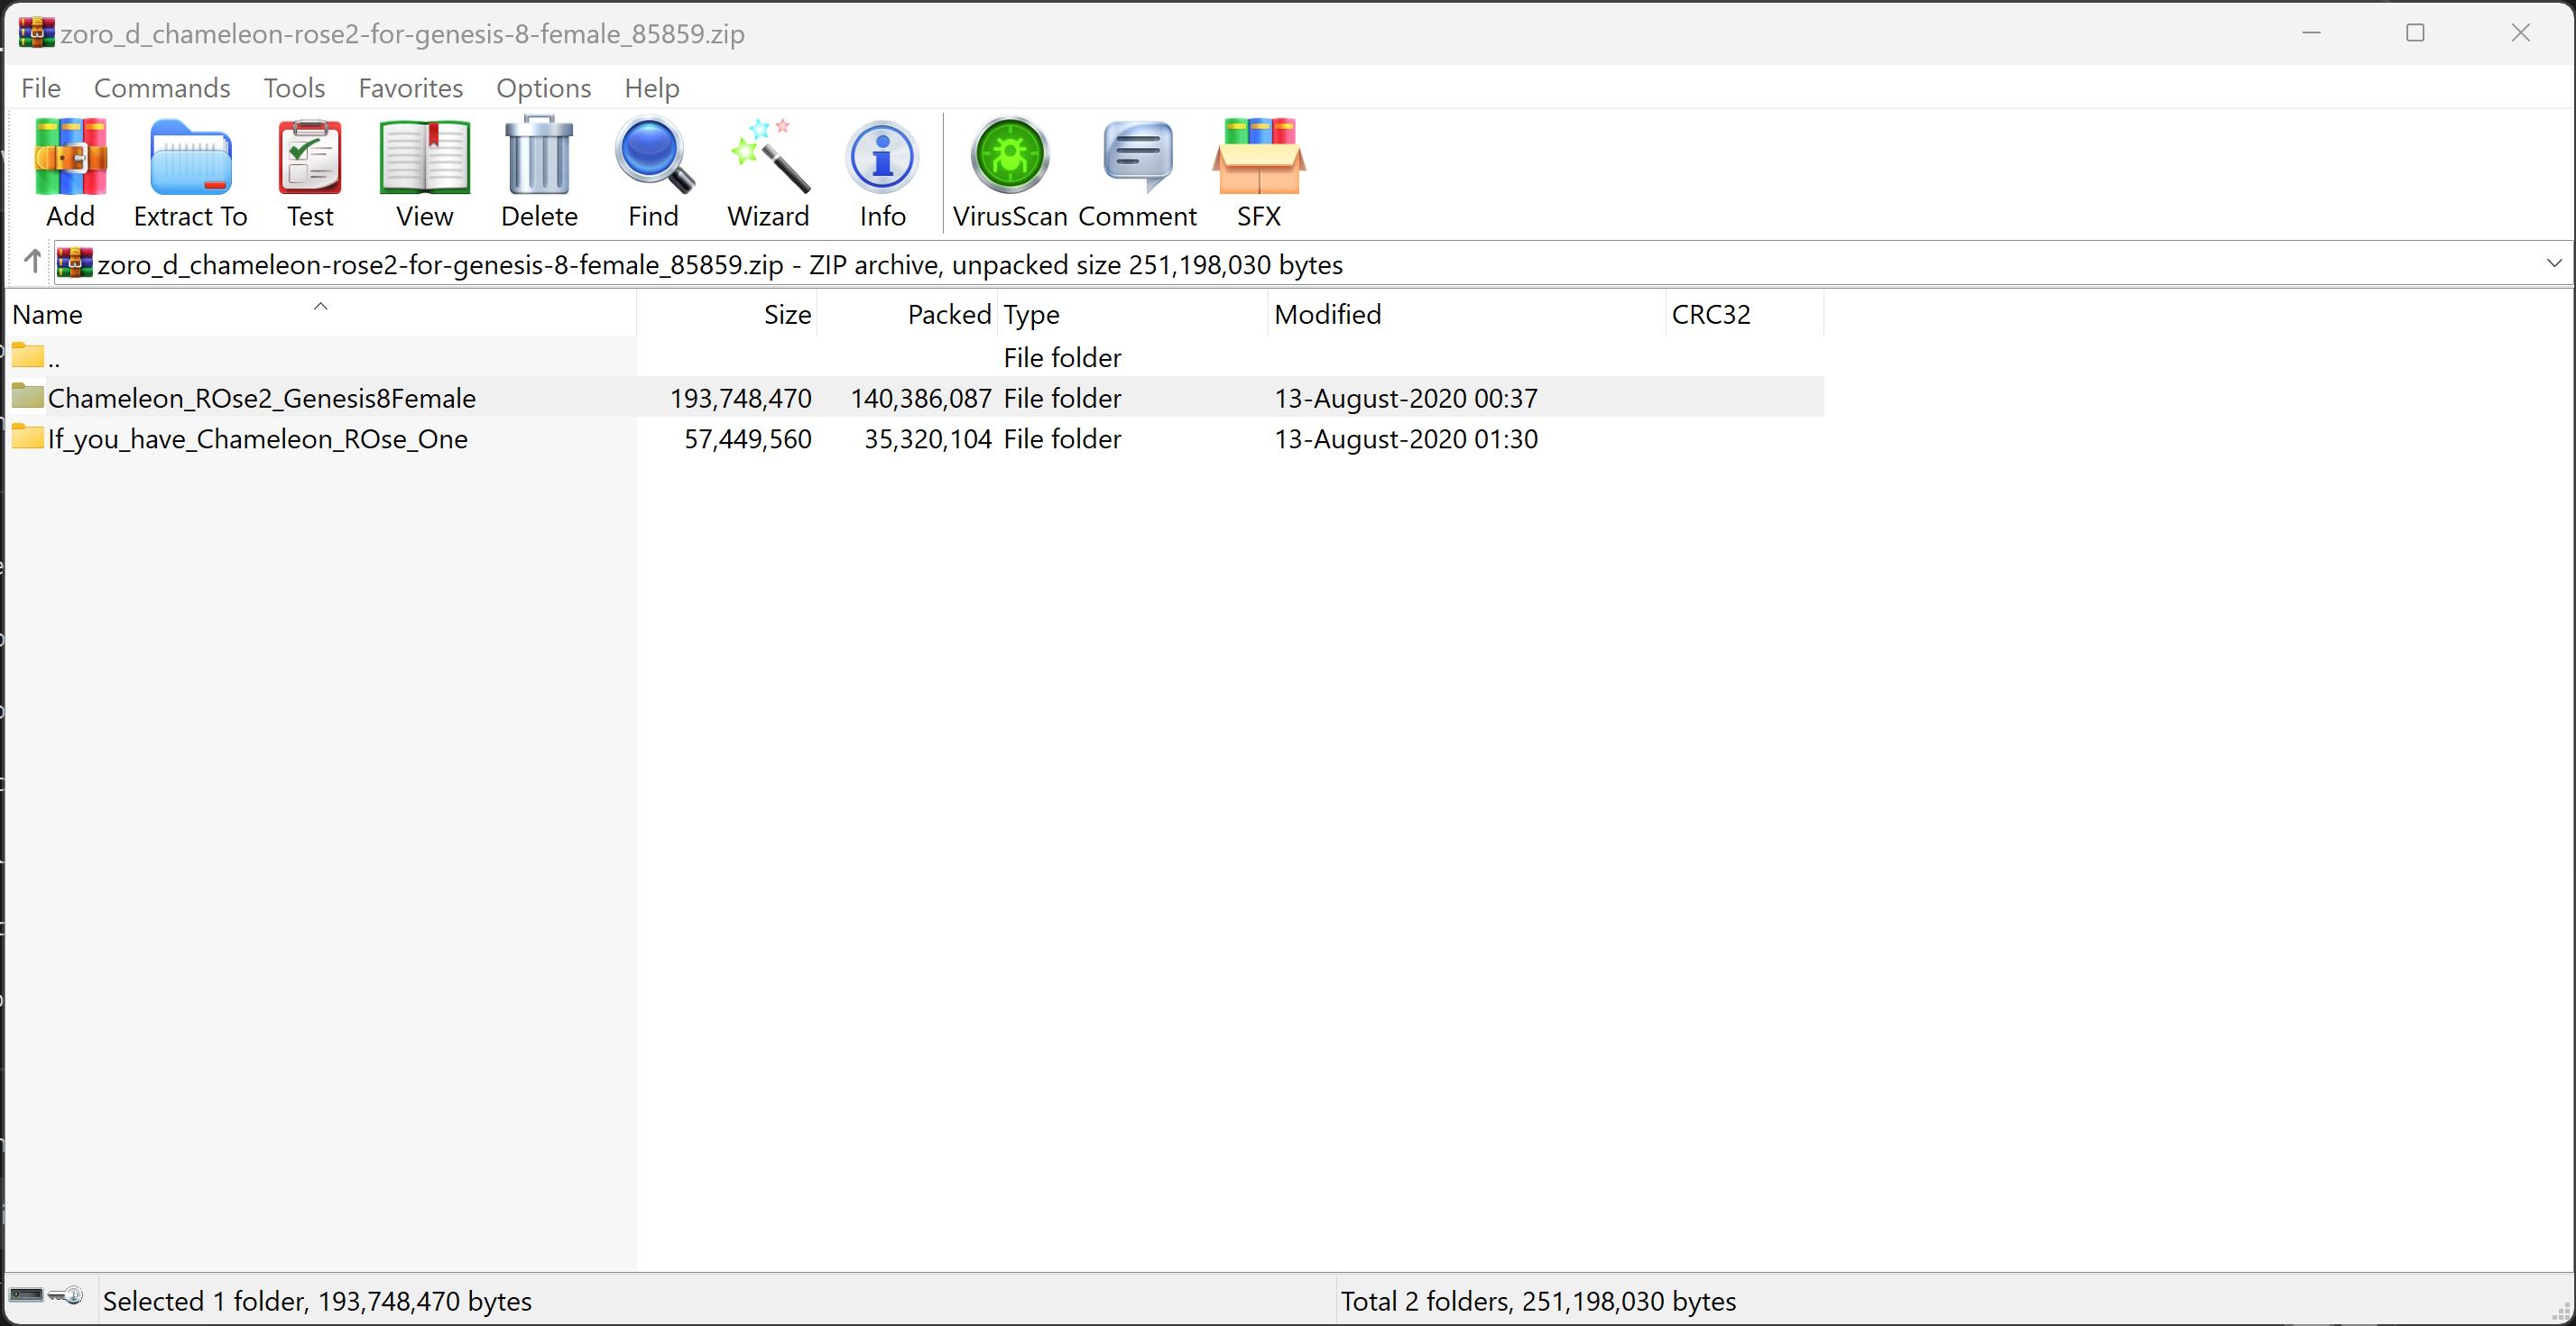This screenshot has width=2576, height=1326.
Task: Open the Find magnifier tool
Action: 653,172
